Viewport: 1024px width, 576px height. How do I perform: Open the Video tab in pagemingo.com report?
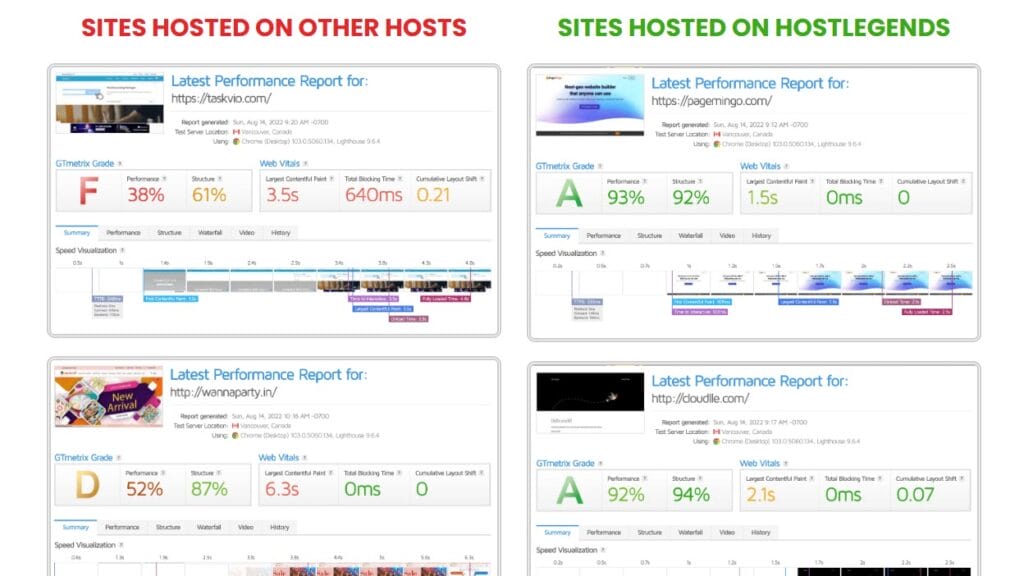tap(727, 236)
